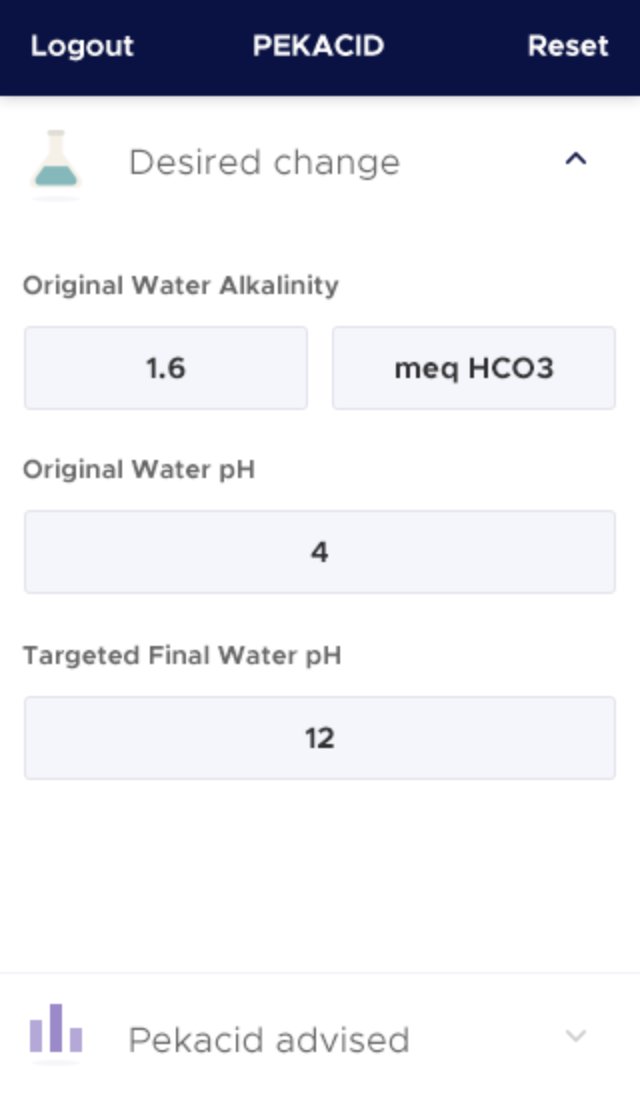The height and width of the screenshot is (1100, 640).
Task: Log out using the Logout button
Action: [x=82, y=46]
